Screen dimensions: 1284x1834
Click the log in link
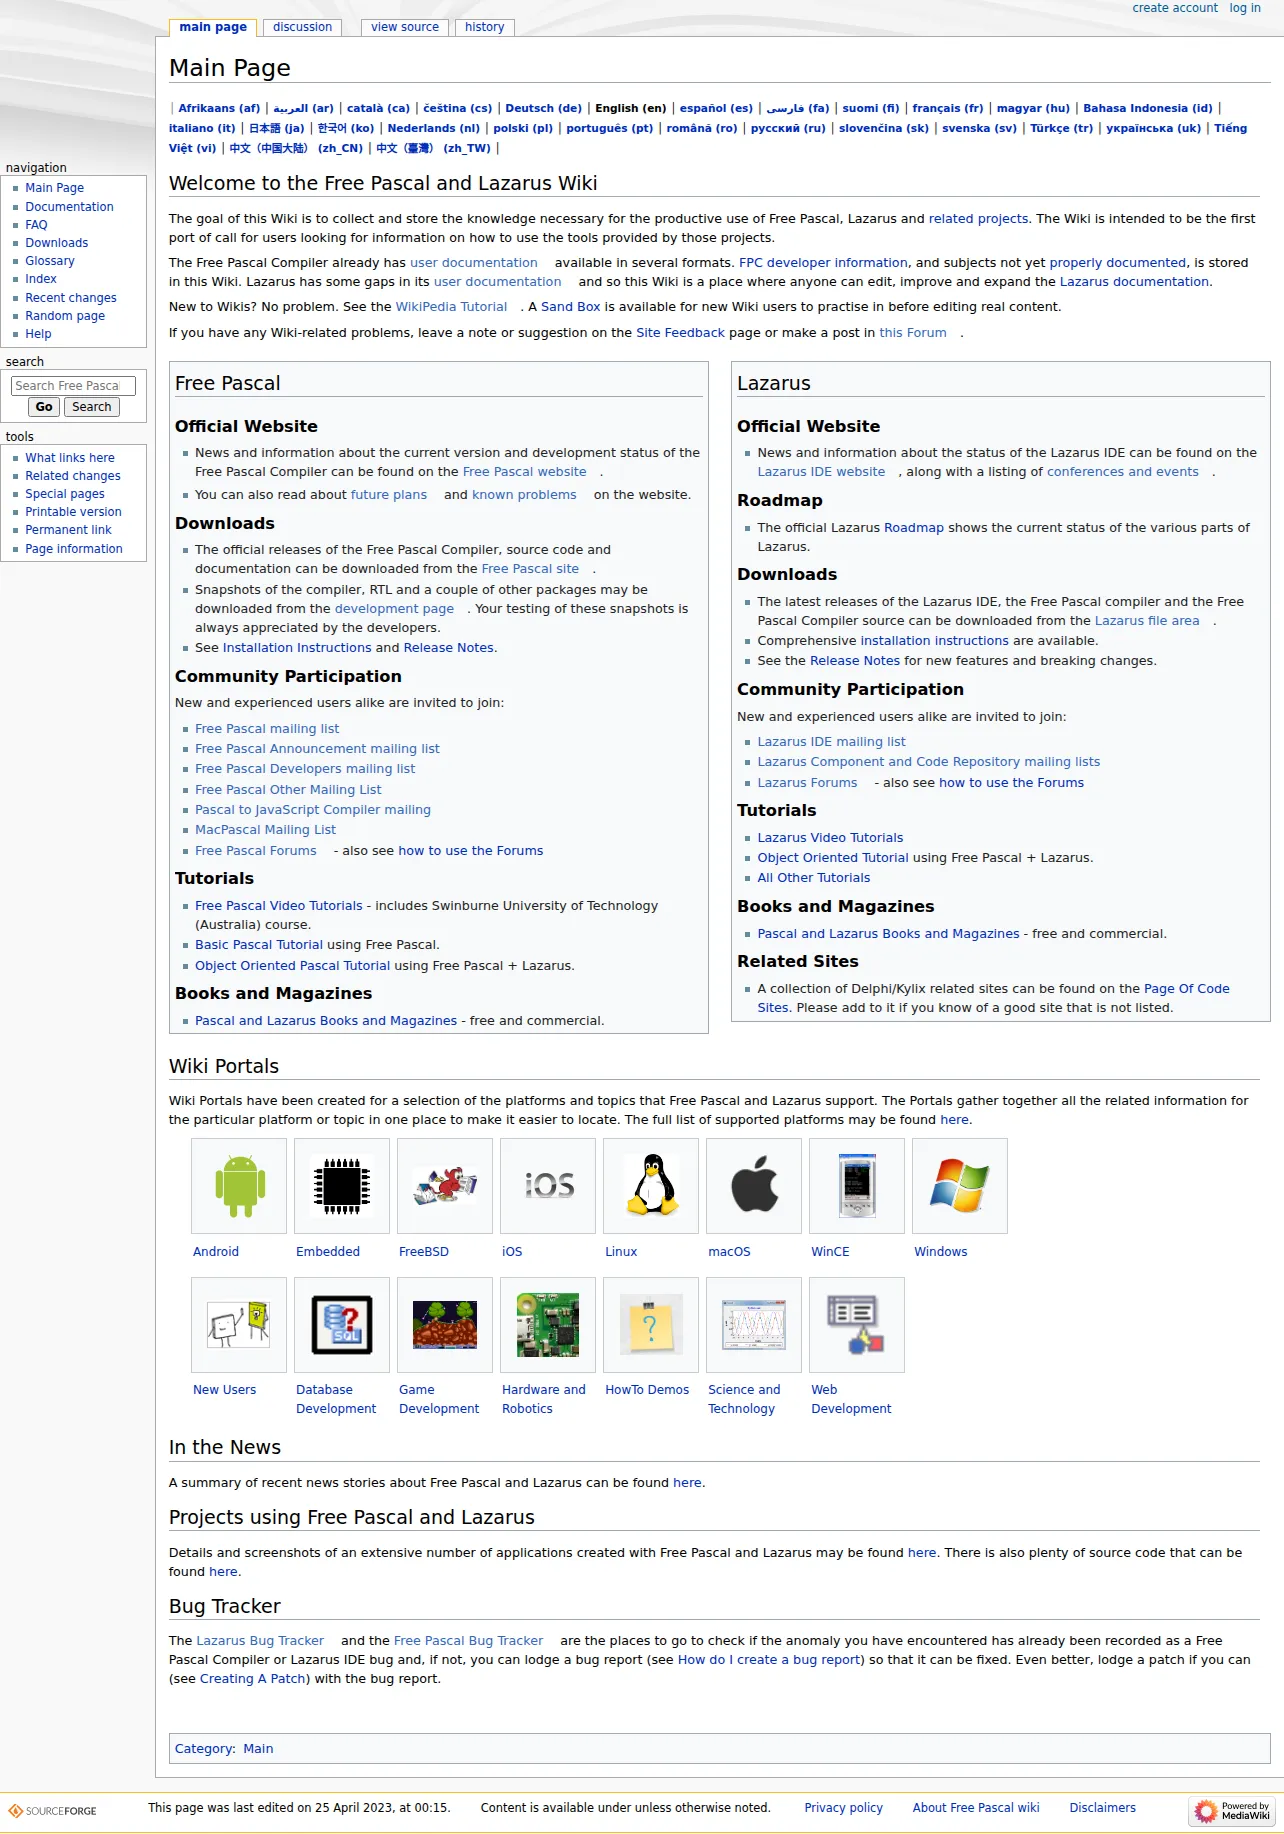pyautogui.click(x=1245, y=8)
